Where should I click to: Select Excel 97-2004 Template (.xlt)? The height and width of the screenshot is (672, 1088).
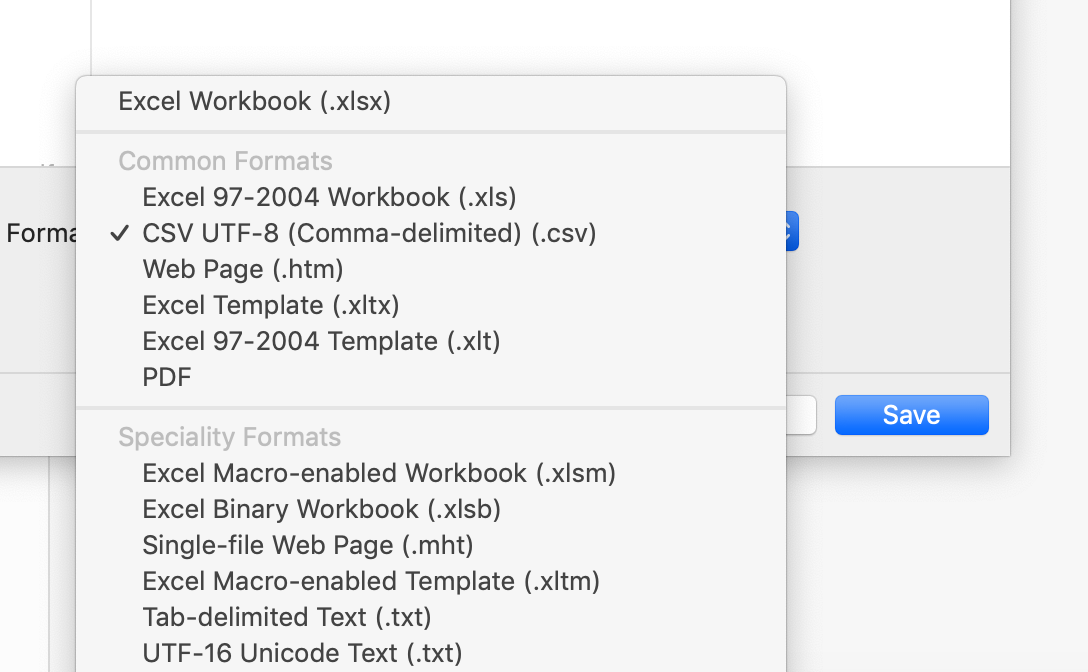pos(321,341)
